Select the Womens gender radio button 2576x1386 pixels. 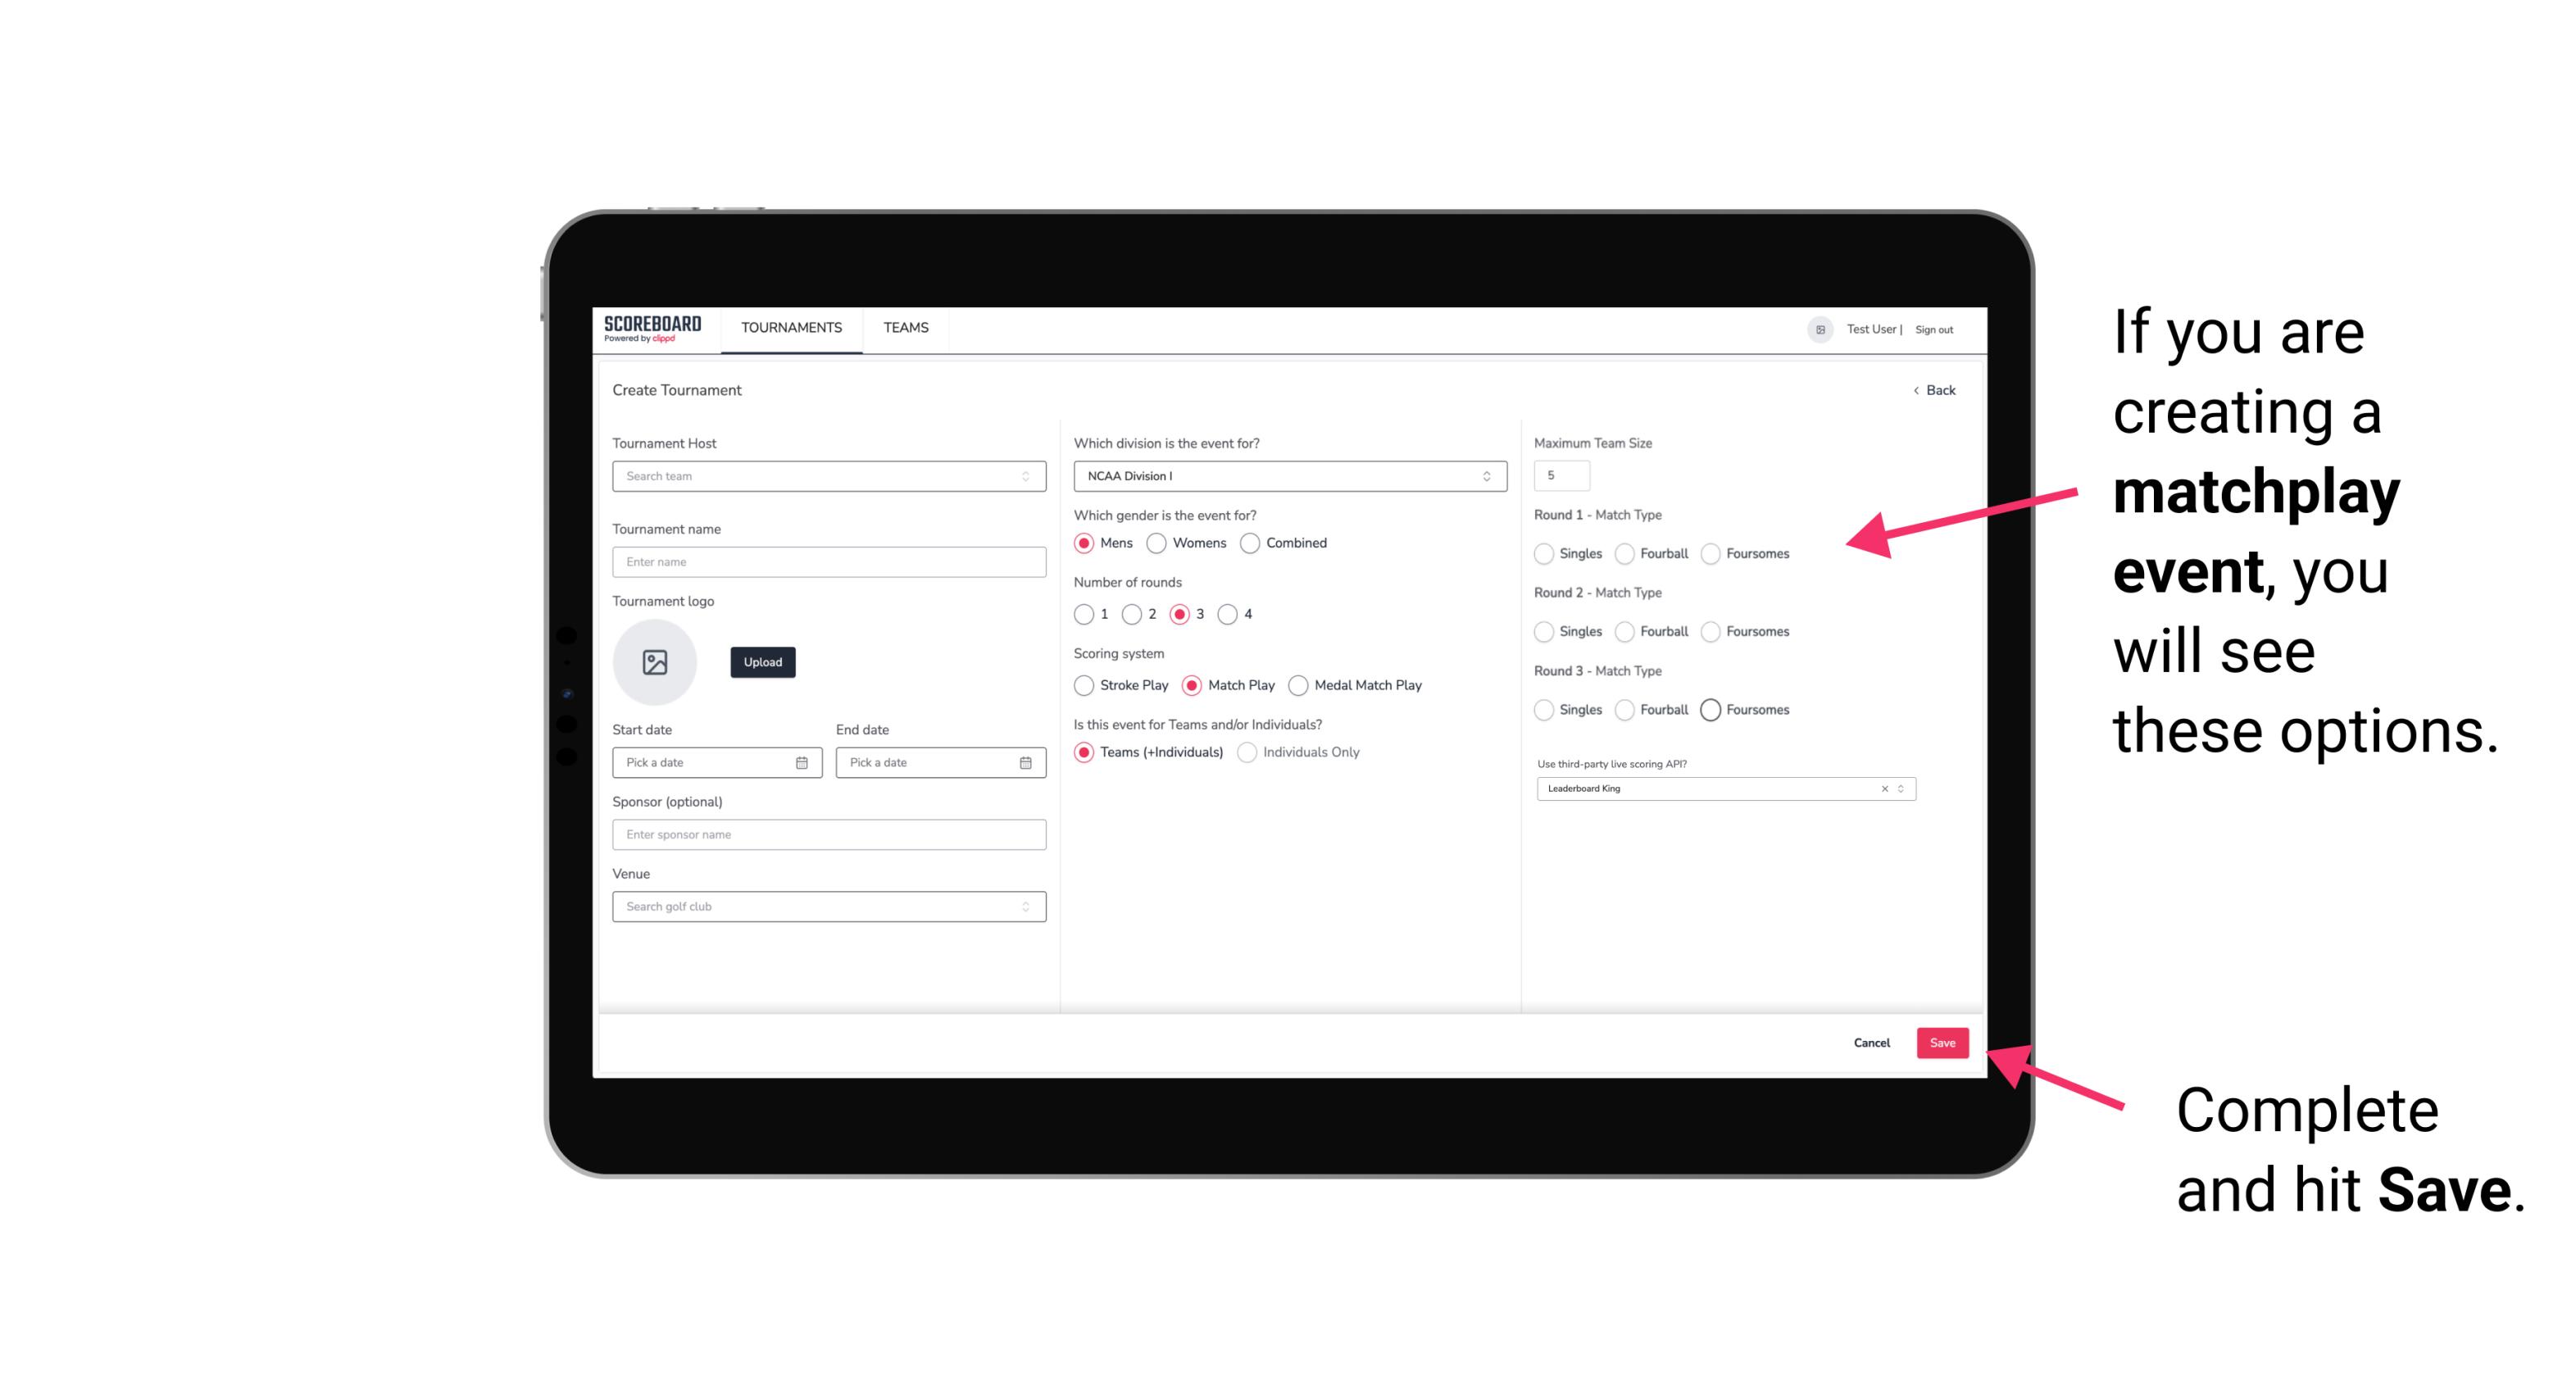[x=1155, y=543]
